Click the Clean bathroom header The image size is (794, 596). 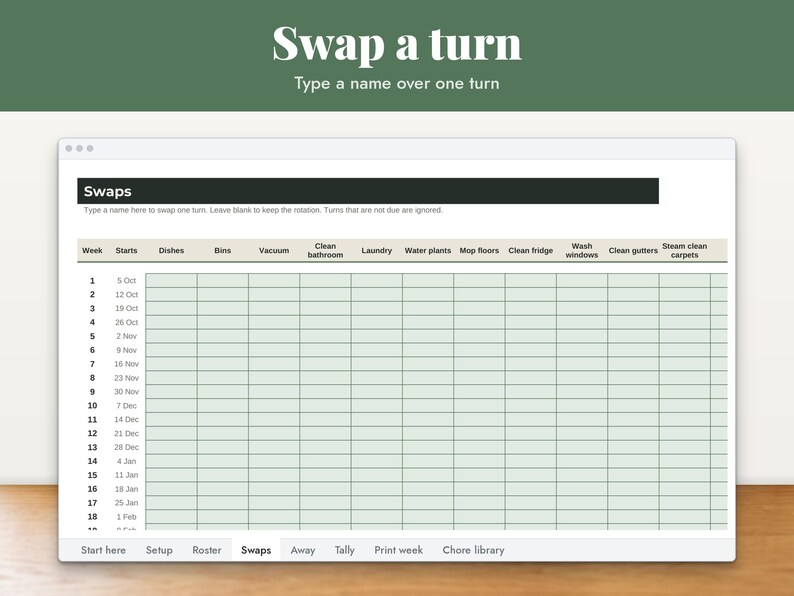325,251
